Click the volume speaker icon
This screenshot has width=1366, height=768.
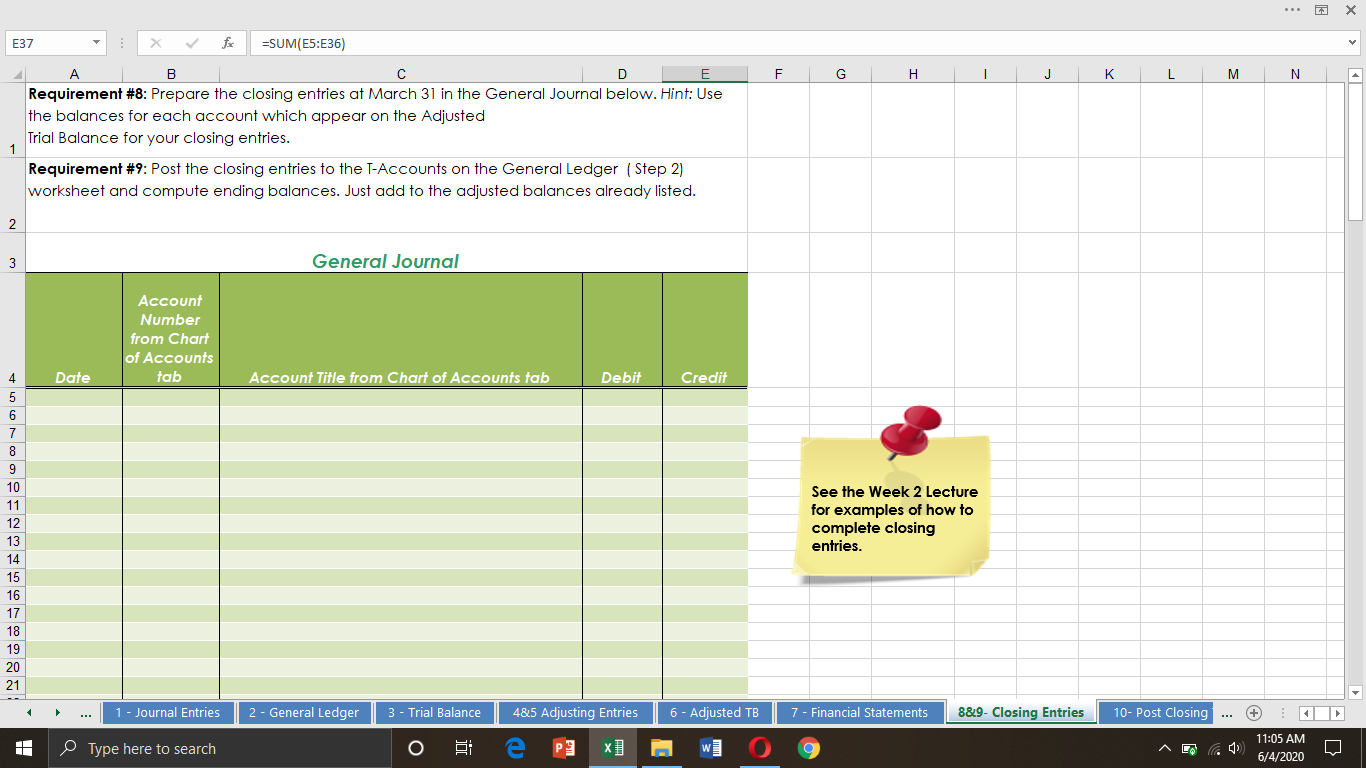click(1236, 749)
